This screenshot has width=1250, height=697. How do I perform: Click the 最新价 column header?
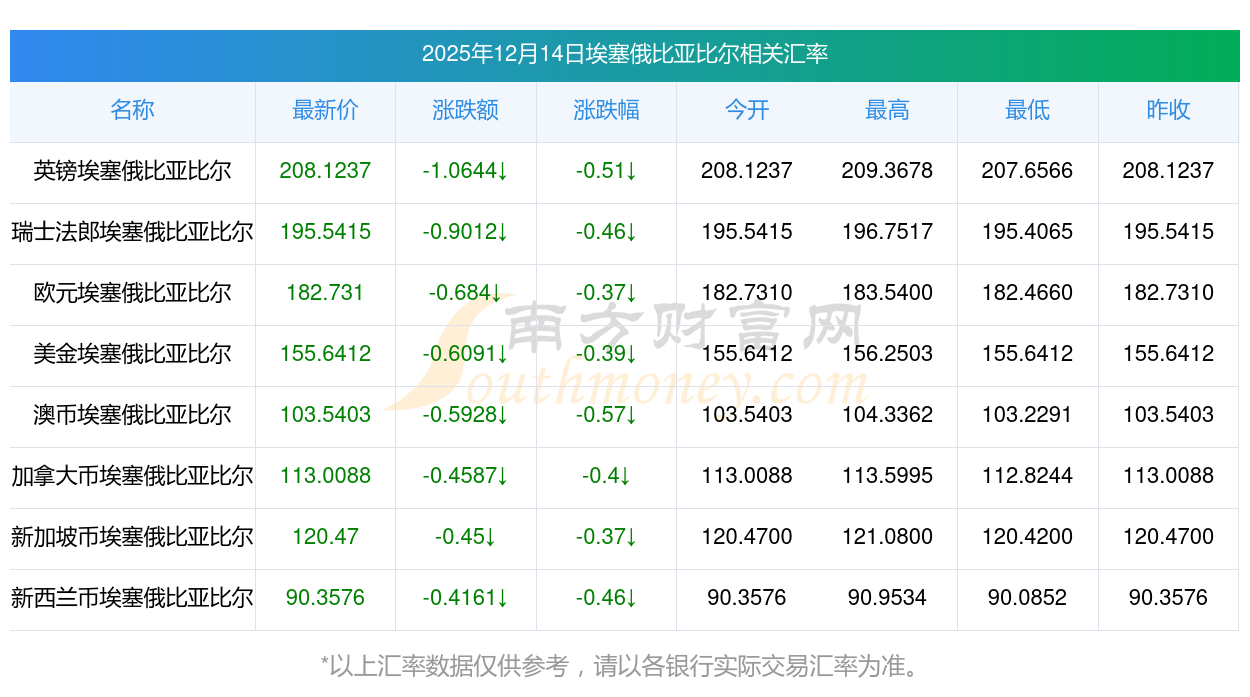pyautogui.click(x=325, y=111)
